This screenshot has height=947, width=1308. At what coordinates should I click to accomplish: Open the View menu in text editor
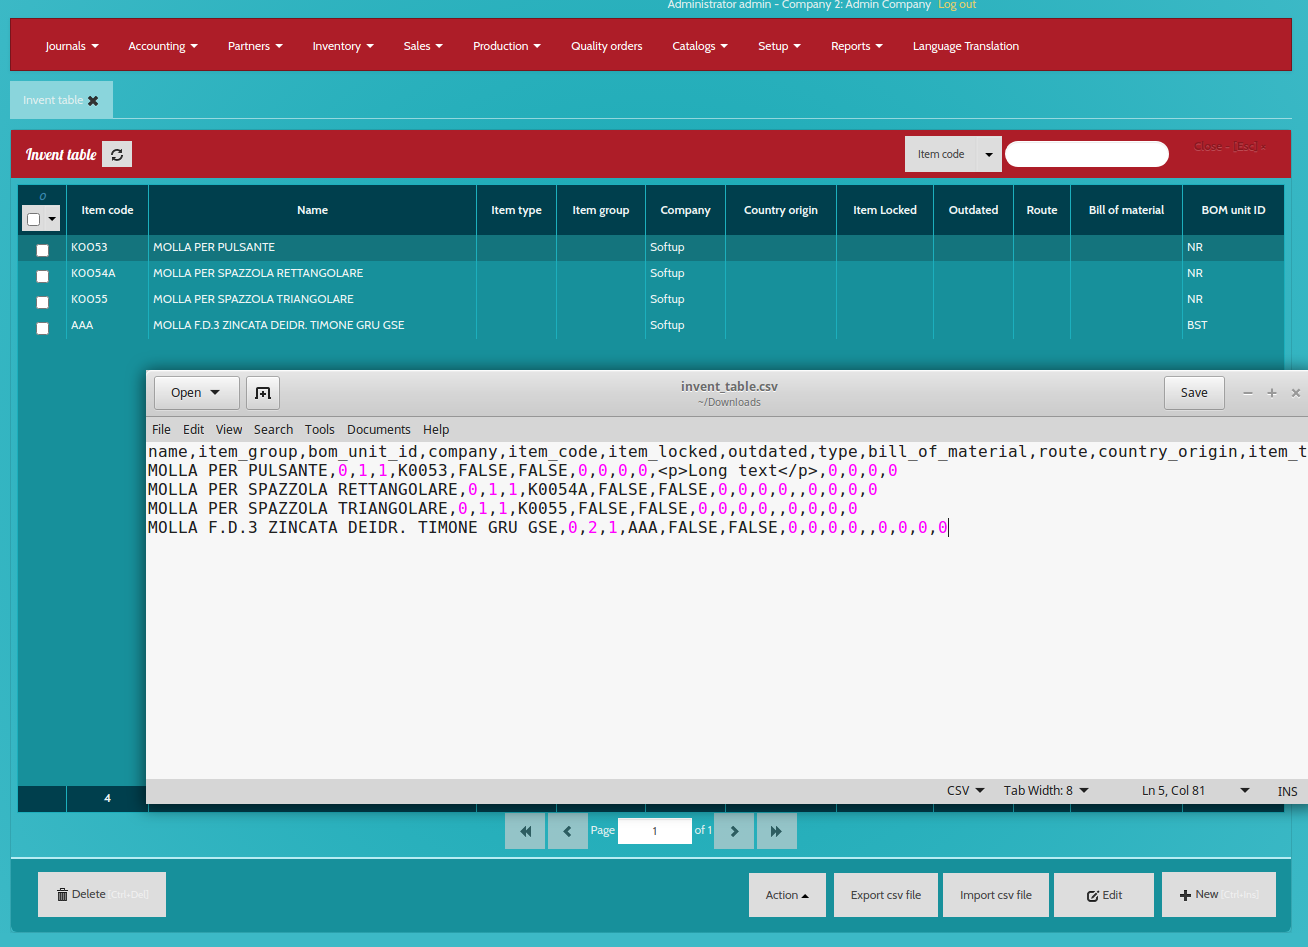[x=229, y=429]
